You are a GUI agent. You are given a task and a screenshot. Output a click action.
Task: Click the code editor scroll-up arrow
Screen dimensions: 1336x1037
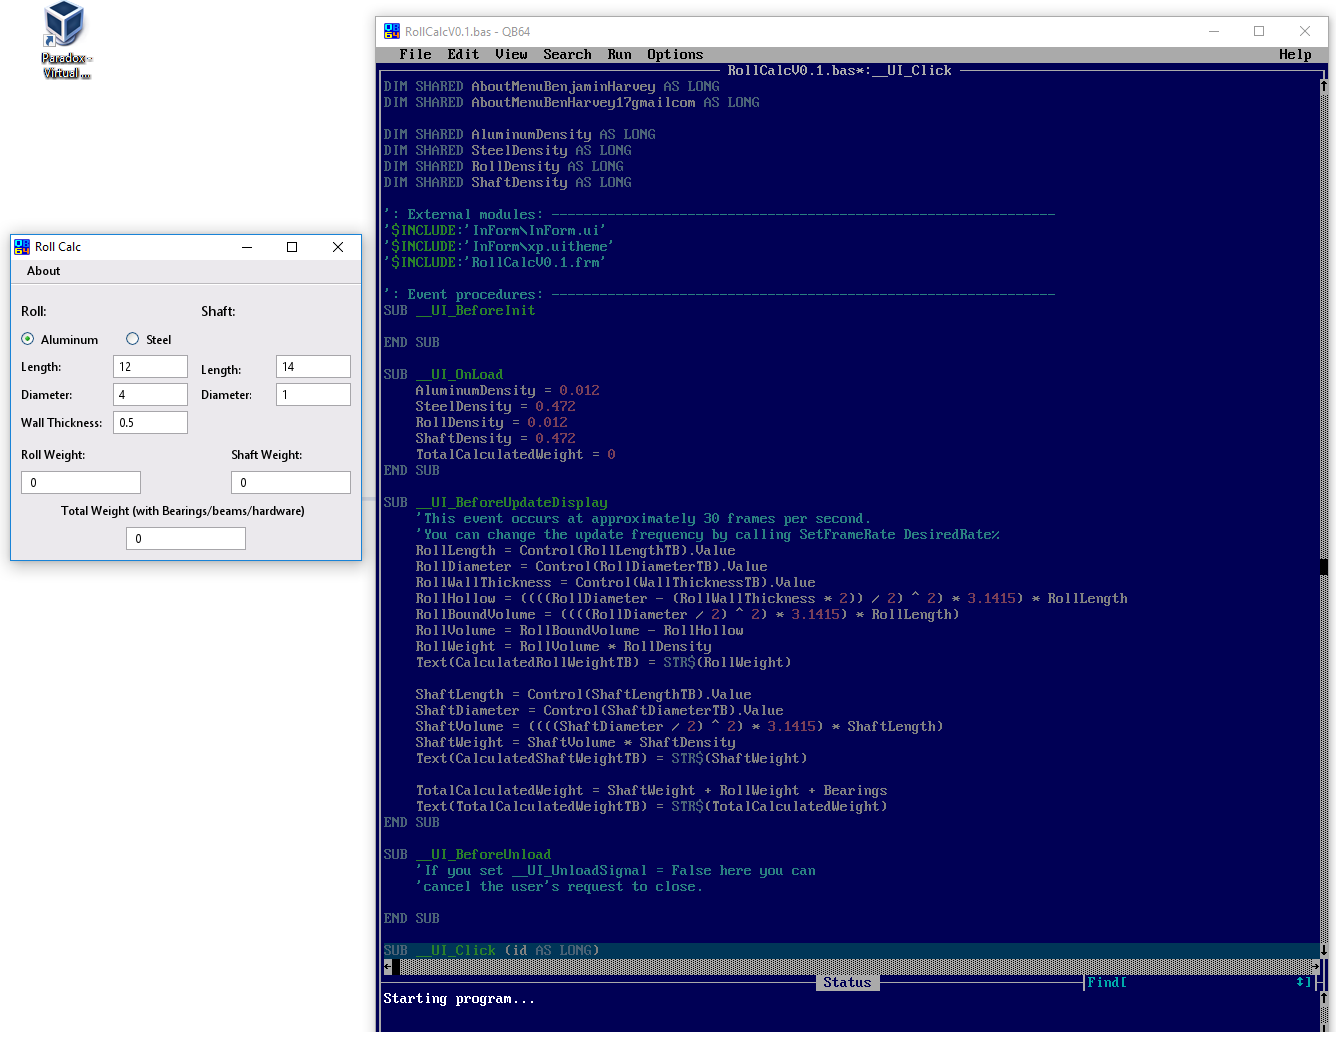[x=1324, y=86]
